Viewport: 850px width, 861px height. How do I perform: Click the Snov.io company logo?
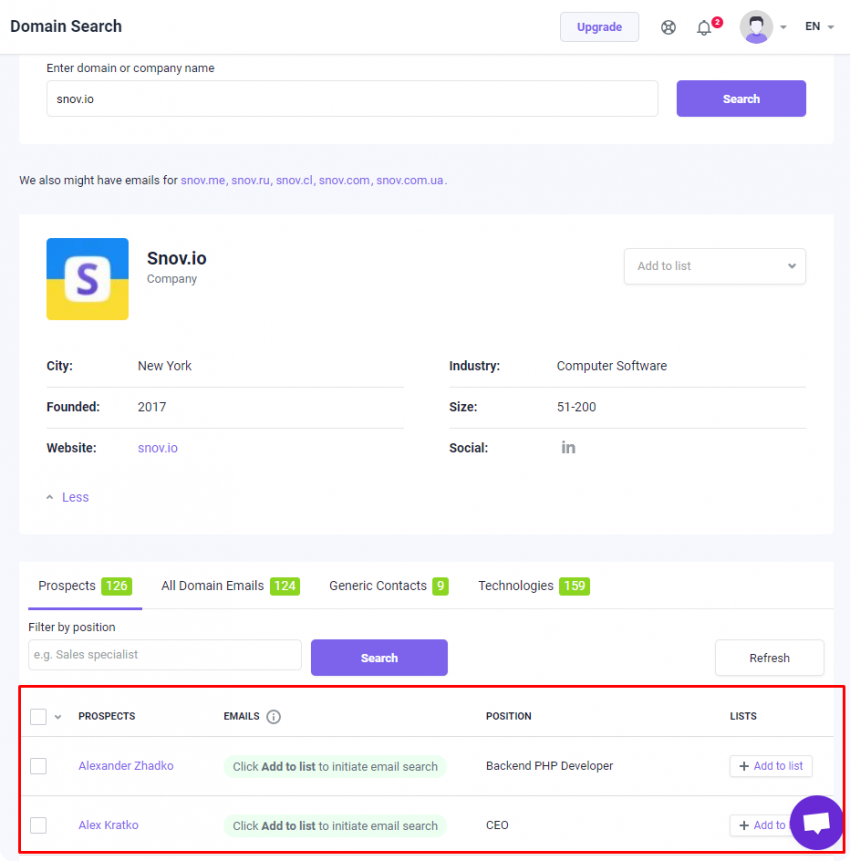[87, 279]
